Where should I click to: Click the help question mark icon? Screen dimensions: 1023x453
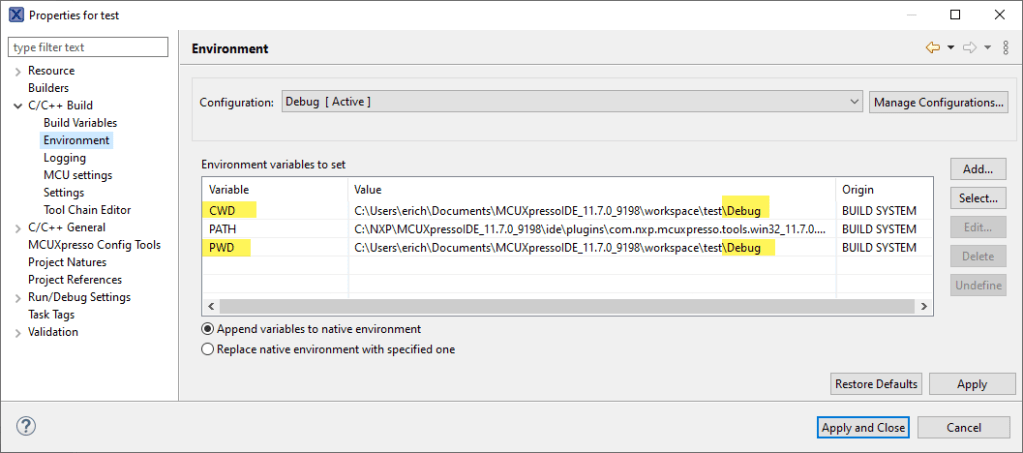pyautogui.click(x=27, y=427)
